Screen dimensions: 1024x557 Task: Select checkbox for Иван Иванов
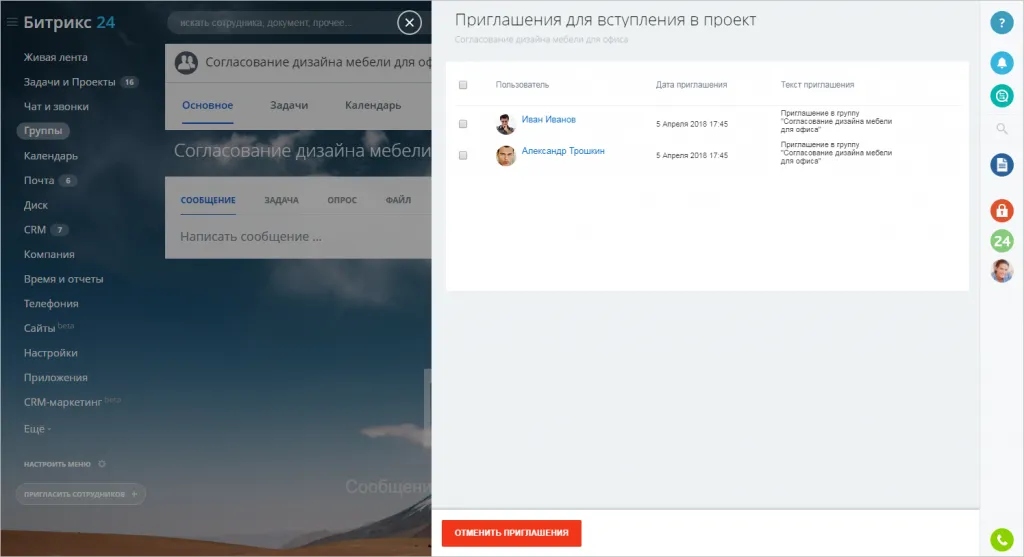463,124
